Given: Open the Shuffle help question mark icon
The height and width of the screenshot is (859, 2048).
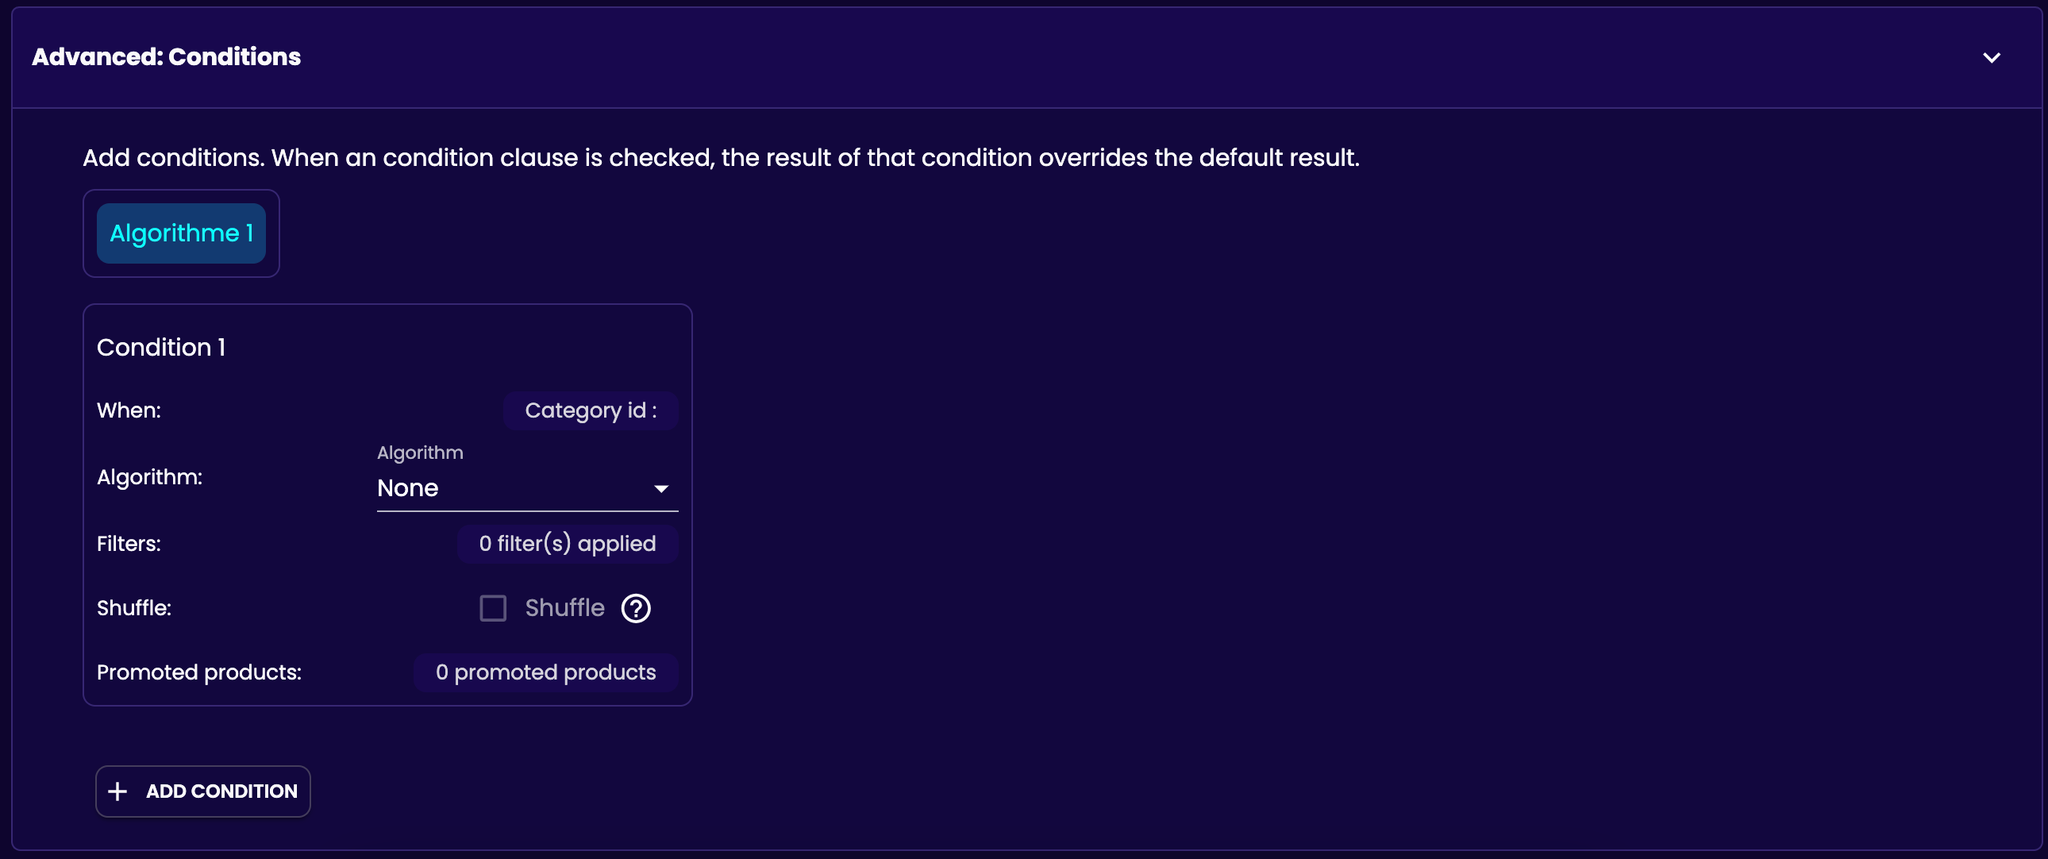Looking at the screenshot, I should [x=636, y=608].
